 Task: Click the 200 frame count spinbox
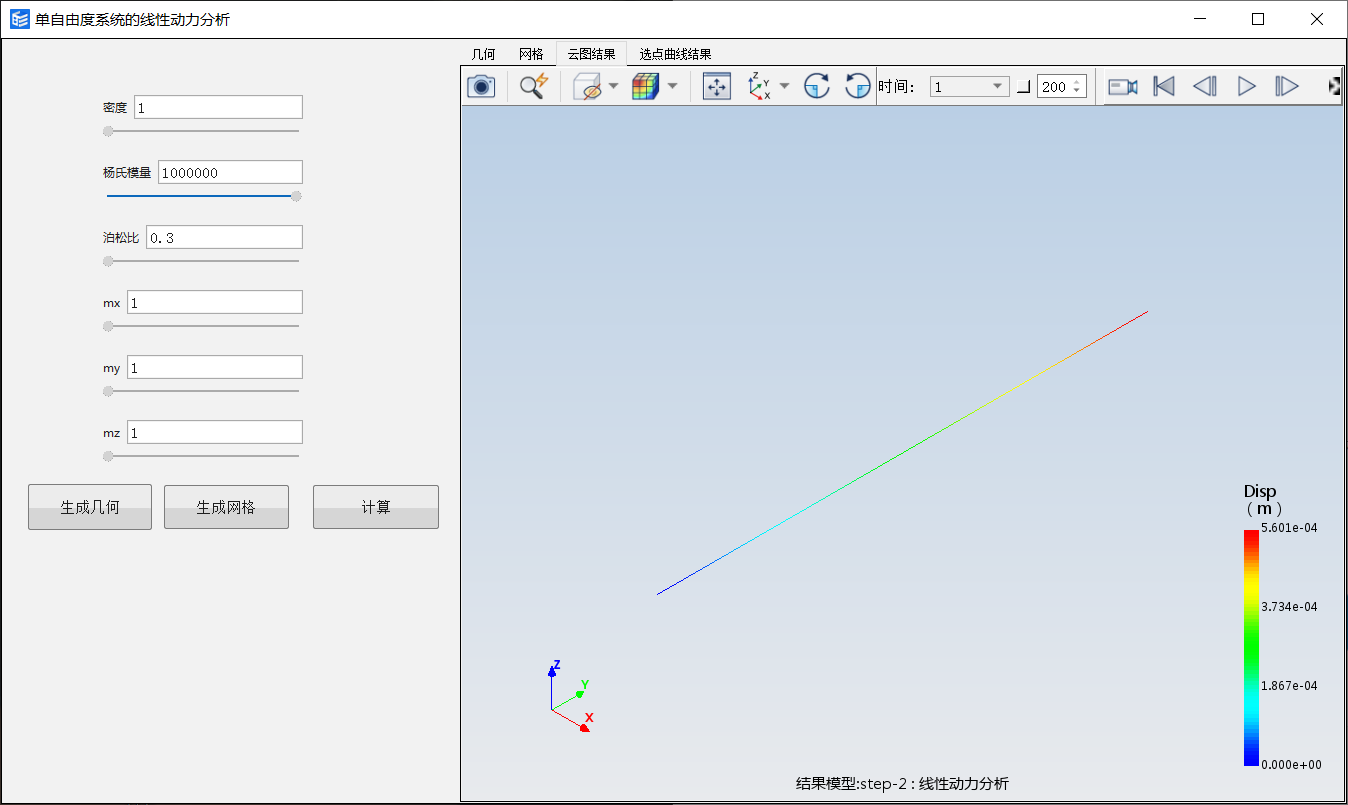point(1061,87)
